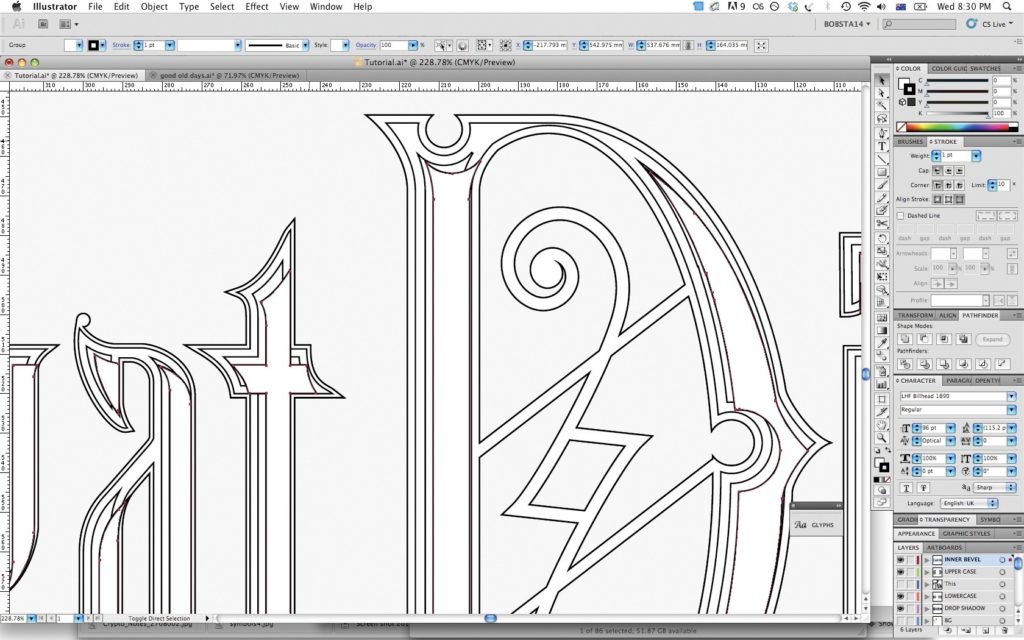Hide the UPPER CASE layer
The height and width of the screenshot is (640, 1024).
point(901,572)
